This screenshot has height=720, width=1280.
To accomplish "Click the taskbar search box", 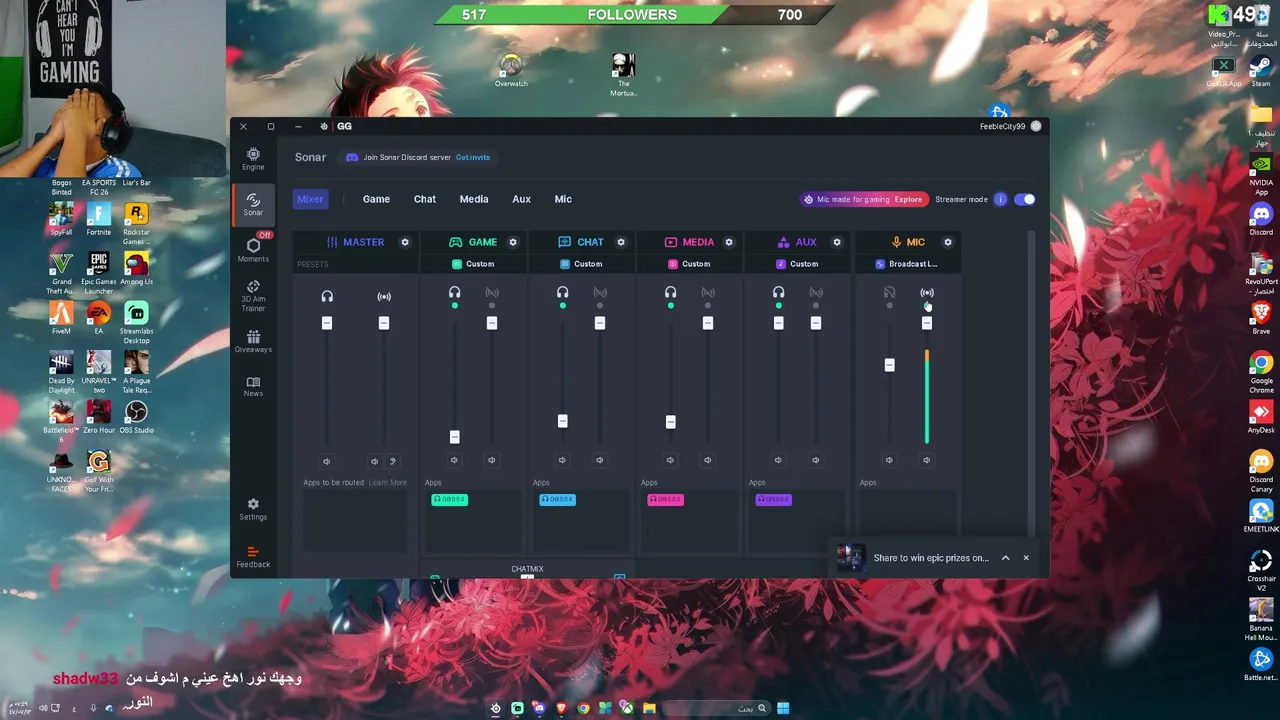I will pos(716,708).
